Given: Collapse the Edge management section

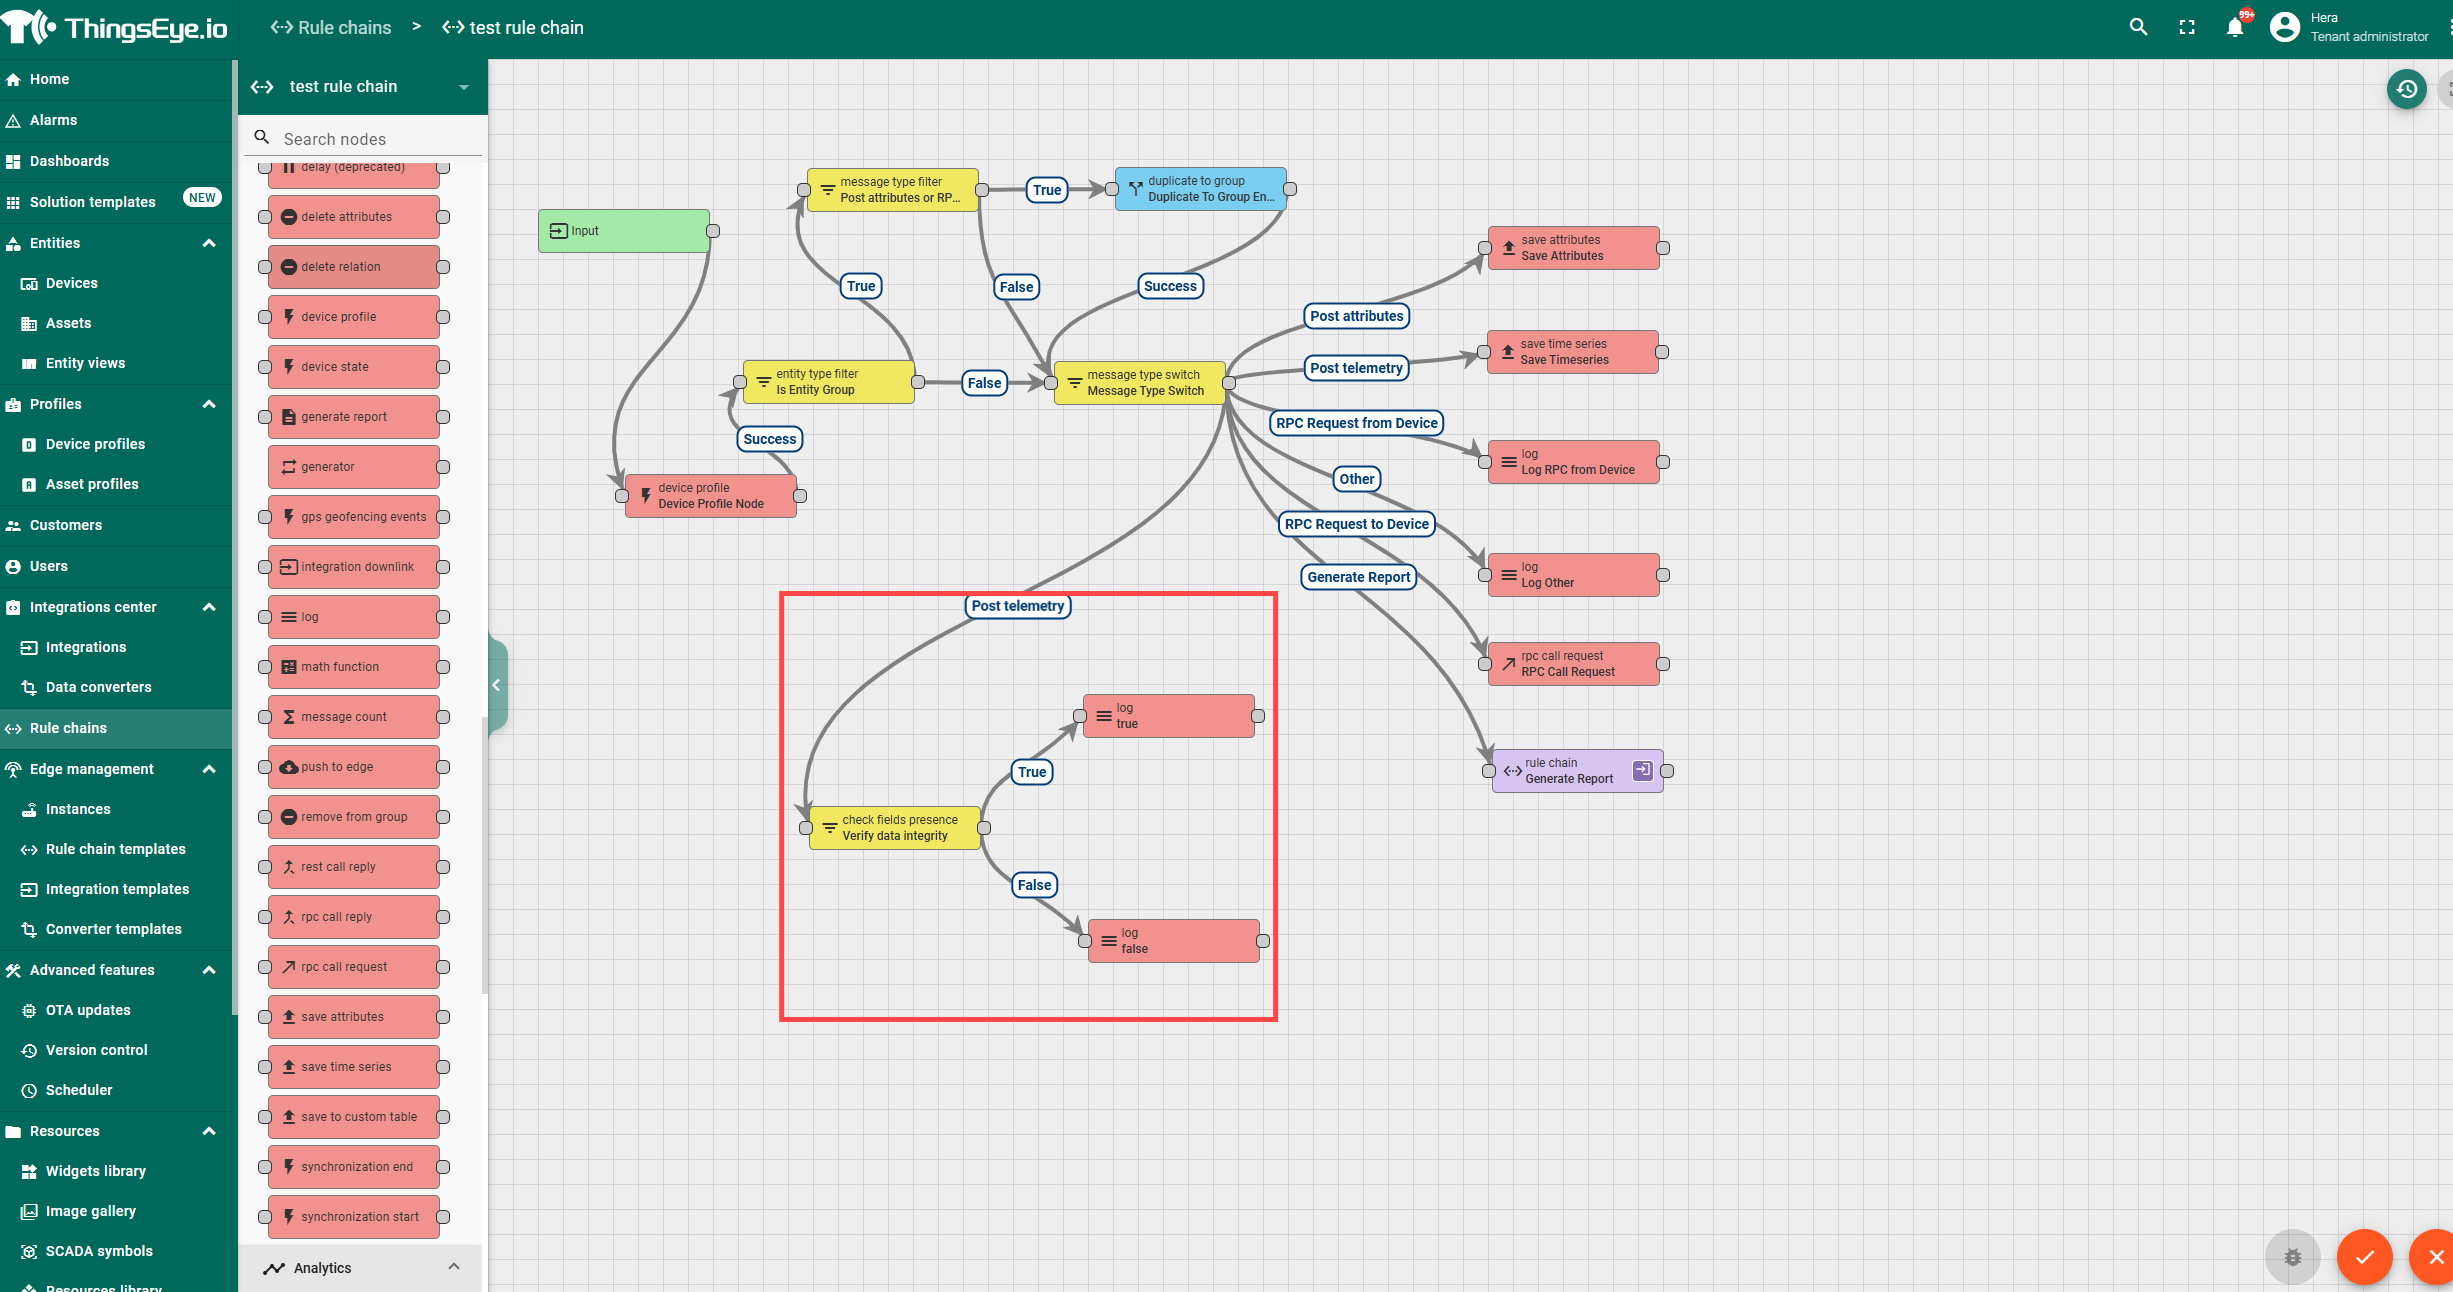Looking at the screenshot, I should pyautogui.click(x=209, y=769).
